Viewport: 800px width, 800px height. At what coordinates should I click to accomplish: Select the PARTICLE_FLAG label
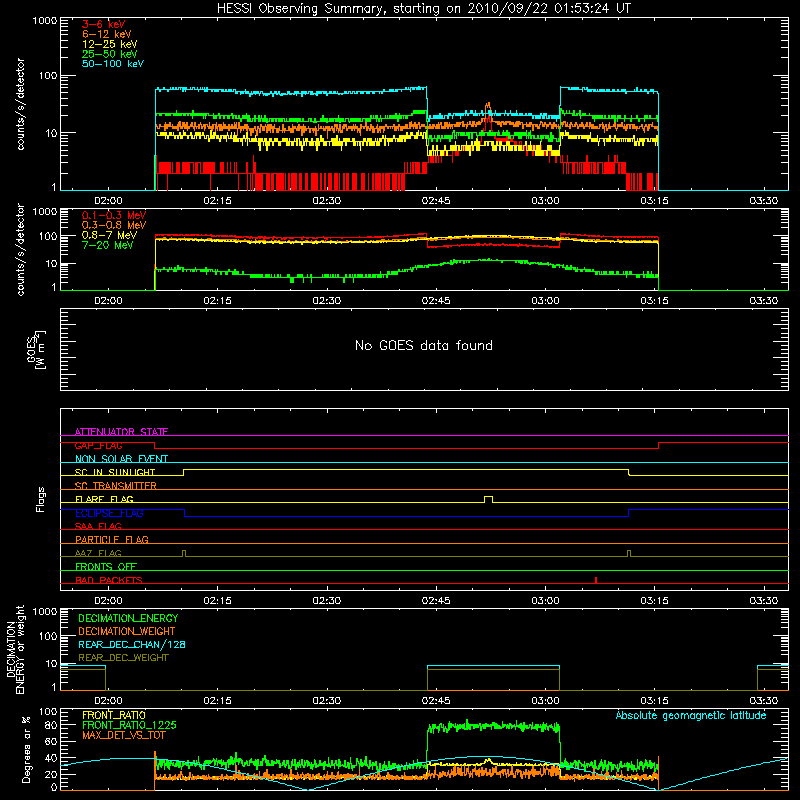(112, 539)
